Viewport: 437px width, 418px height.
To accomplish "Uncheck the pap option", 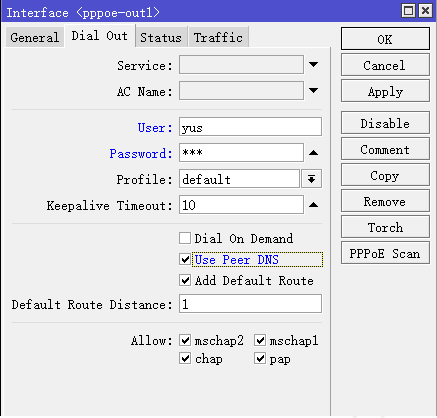I will coord(260,358).
